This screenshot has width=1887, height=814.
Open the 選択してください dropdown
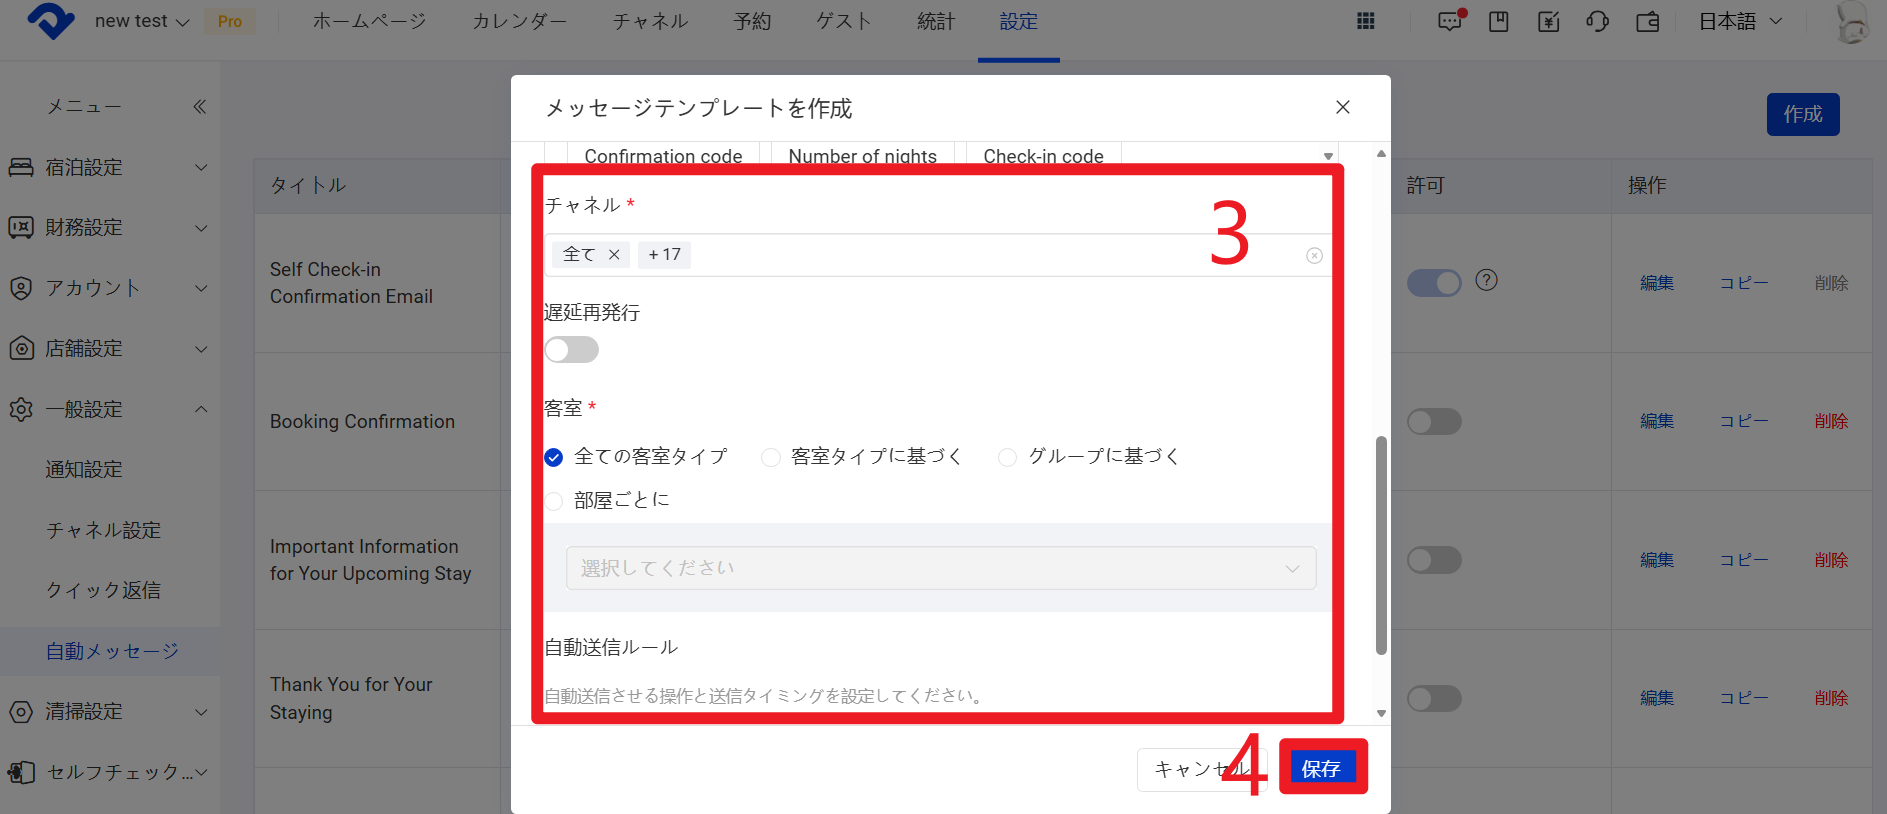(x=940, y=568)
